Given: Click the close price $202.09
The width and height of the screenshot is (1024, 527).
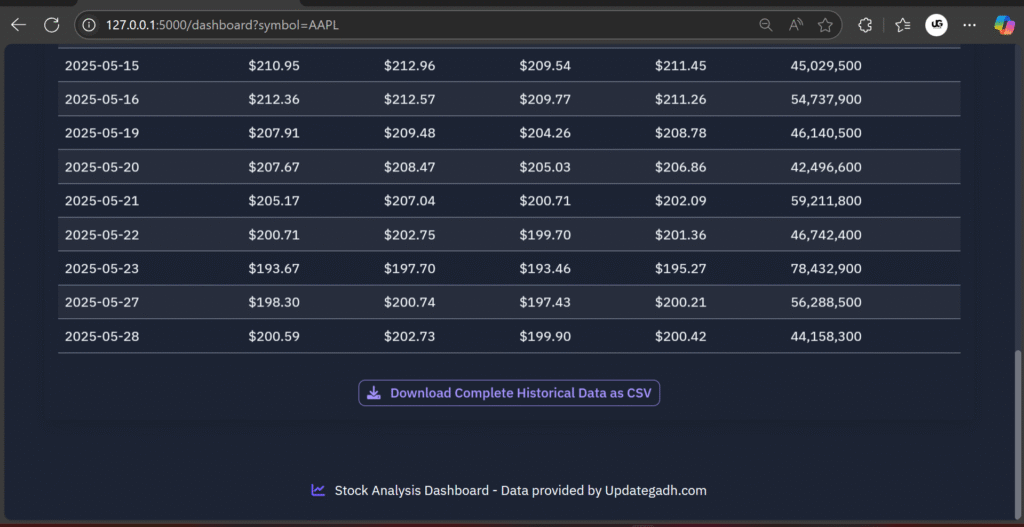Looking at the screenshot, I should click(680, 201).
